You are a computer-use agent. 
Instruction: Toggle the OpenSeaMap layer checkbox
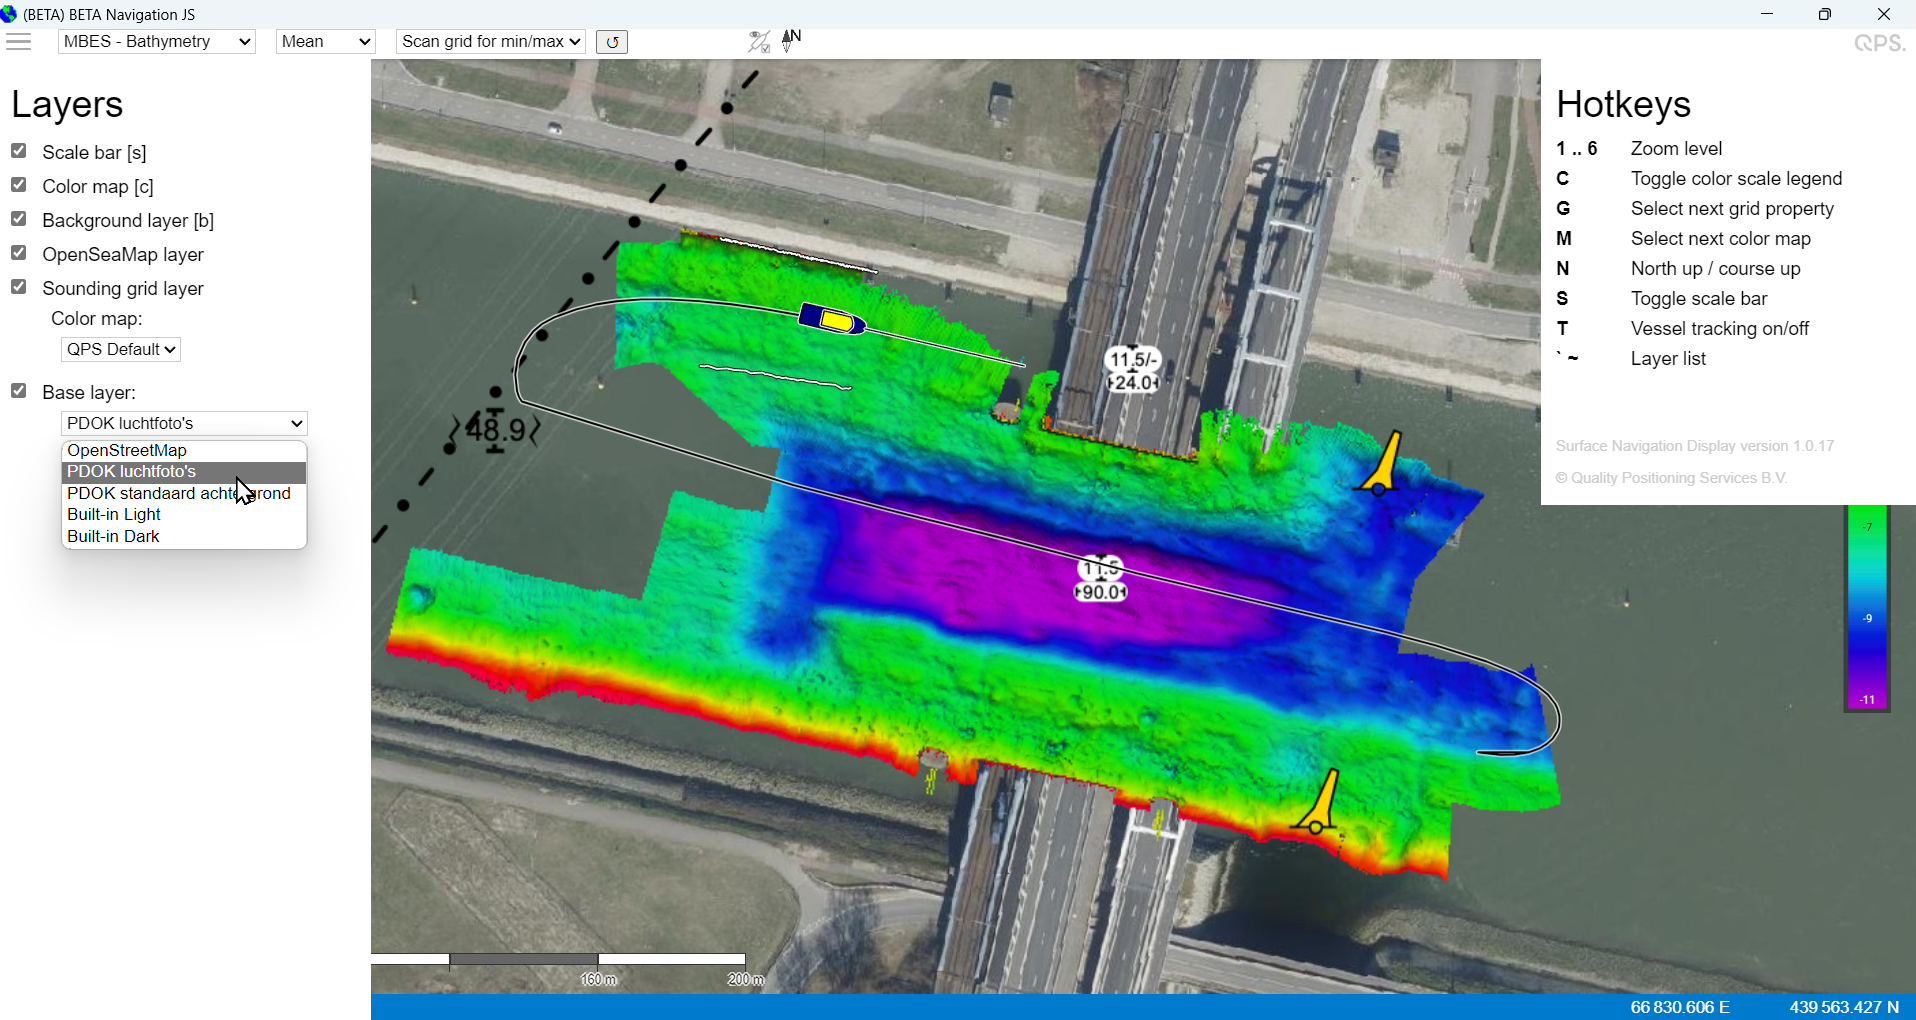(19, 253)
